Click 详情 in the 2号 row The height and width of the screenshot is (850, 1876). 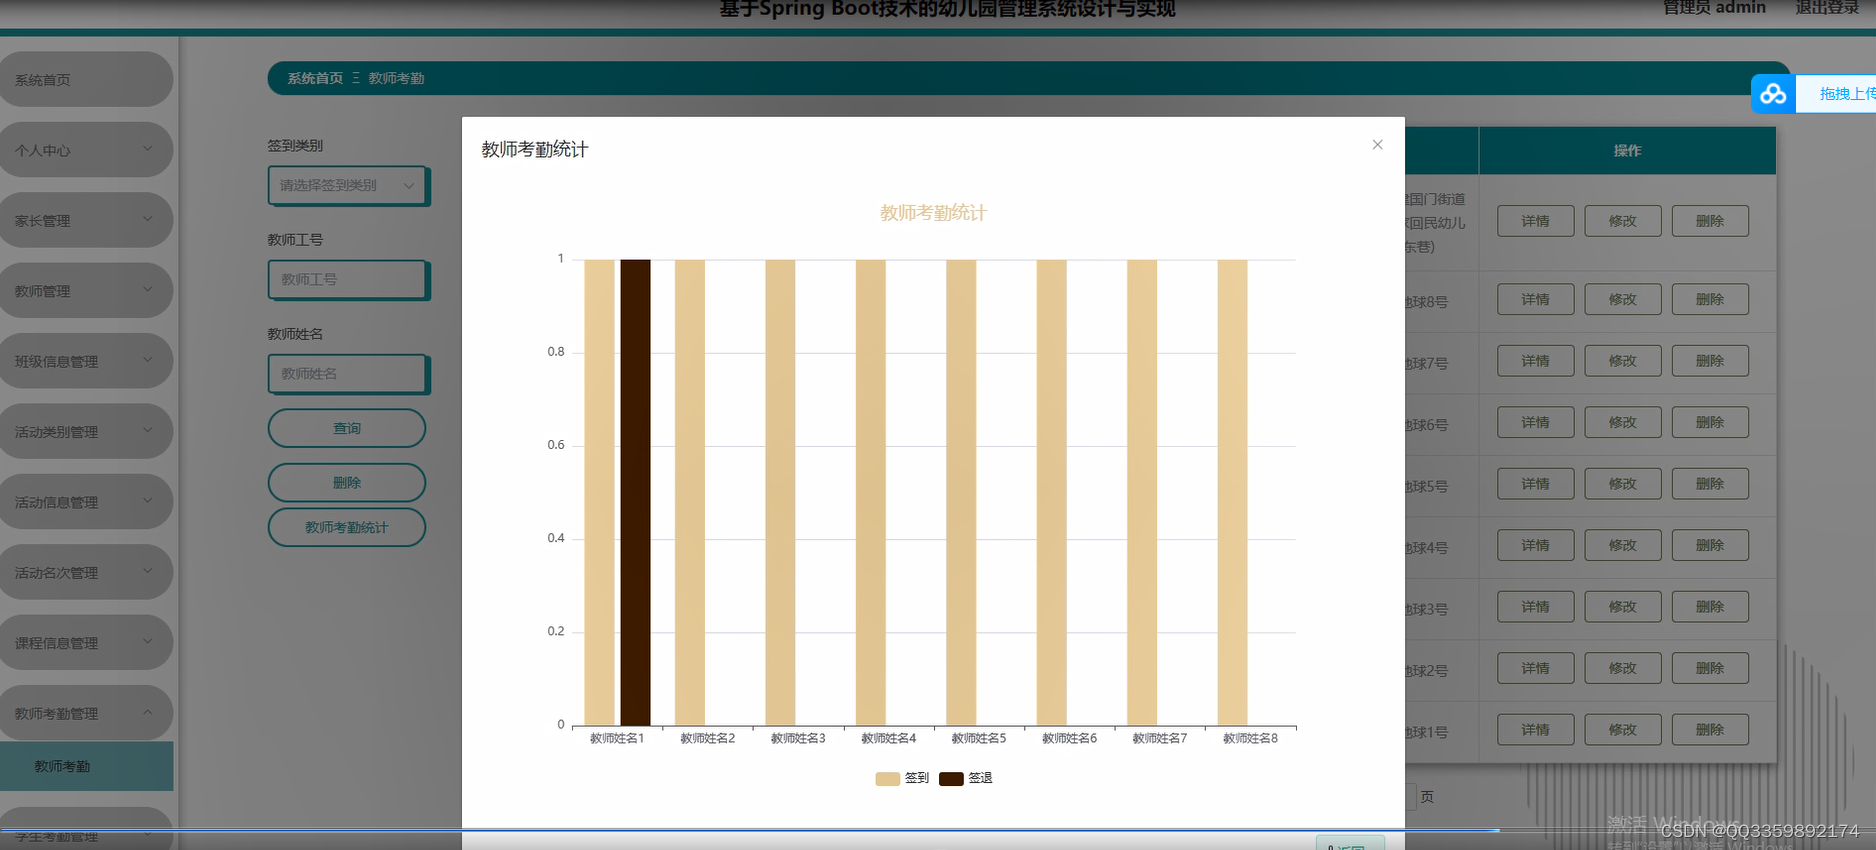1535,668
